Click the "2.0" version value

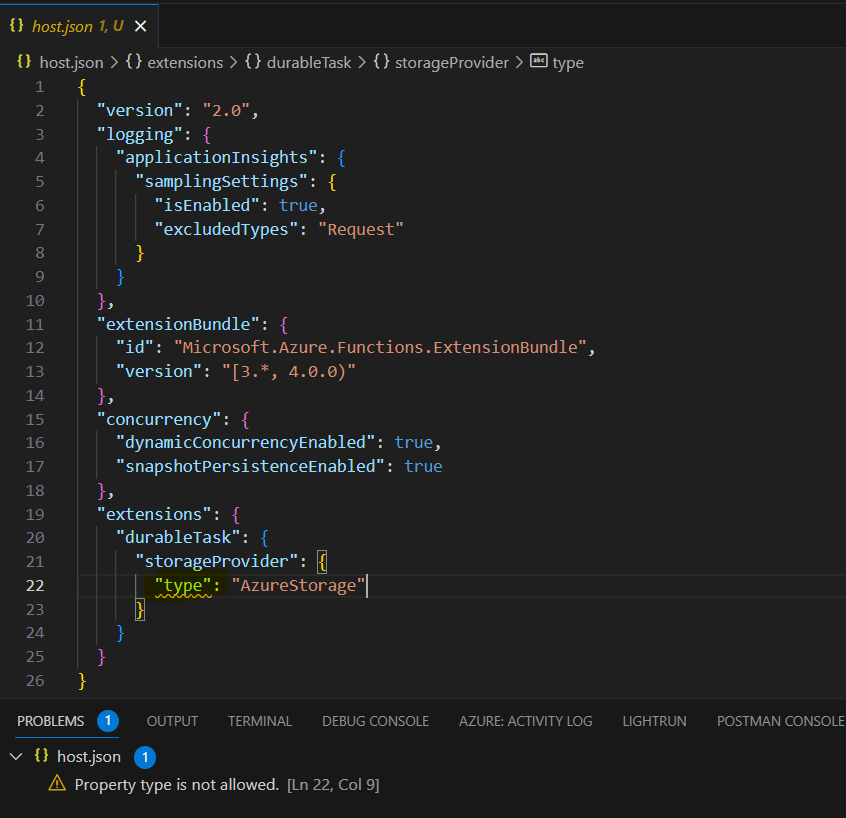click(226, 111)
